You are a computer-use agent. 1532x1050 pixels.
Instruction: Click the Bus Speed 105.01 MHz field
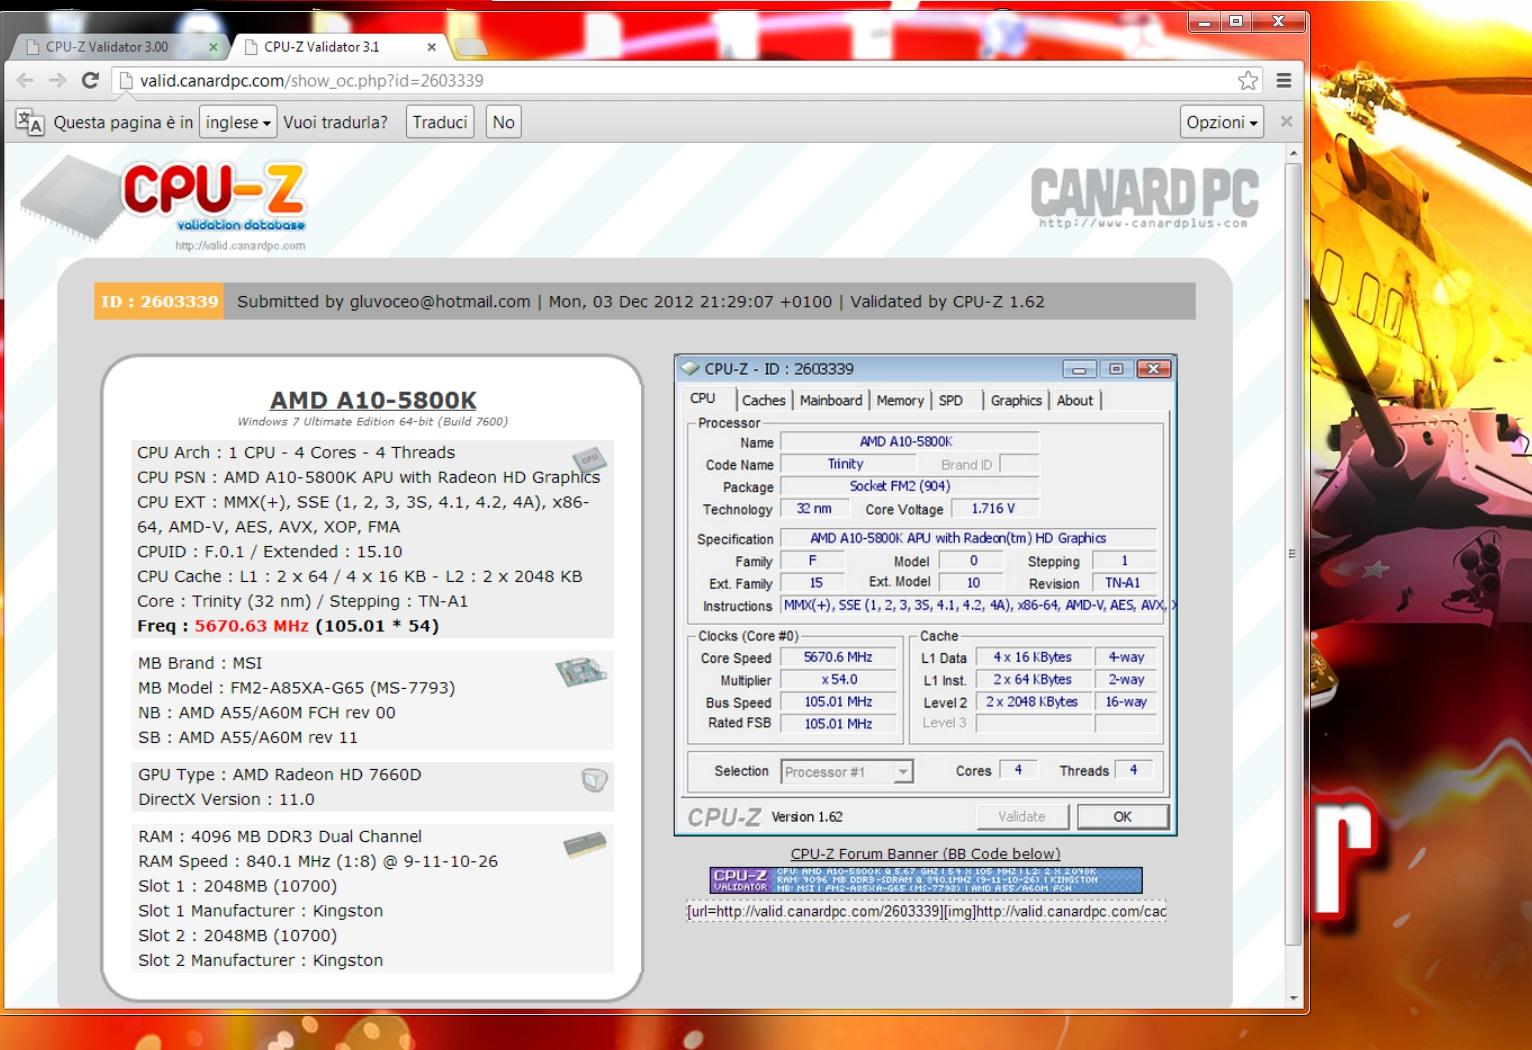pos(838,702)
